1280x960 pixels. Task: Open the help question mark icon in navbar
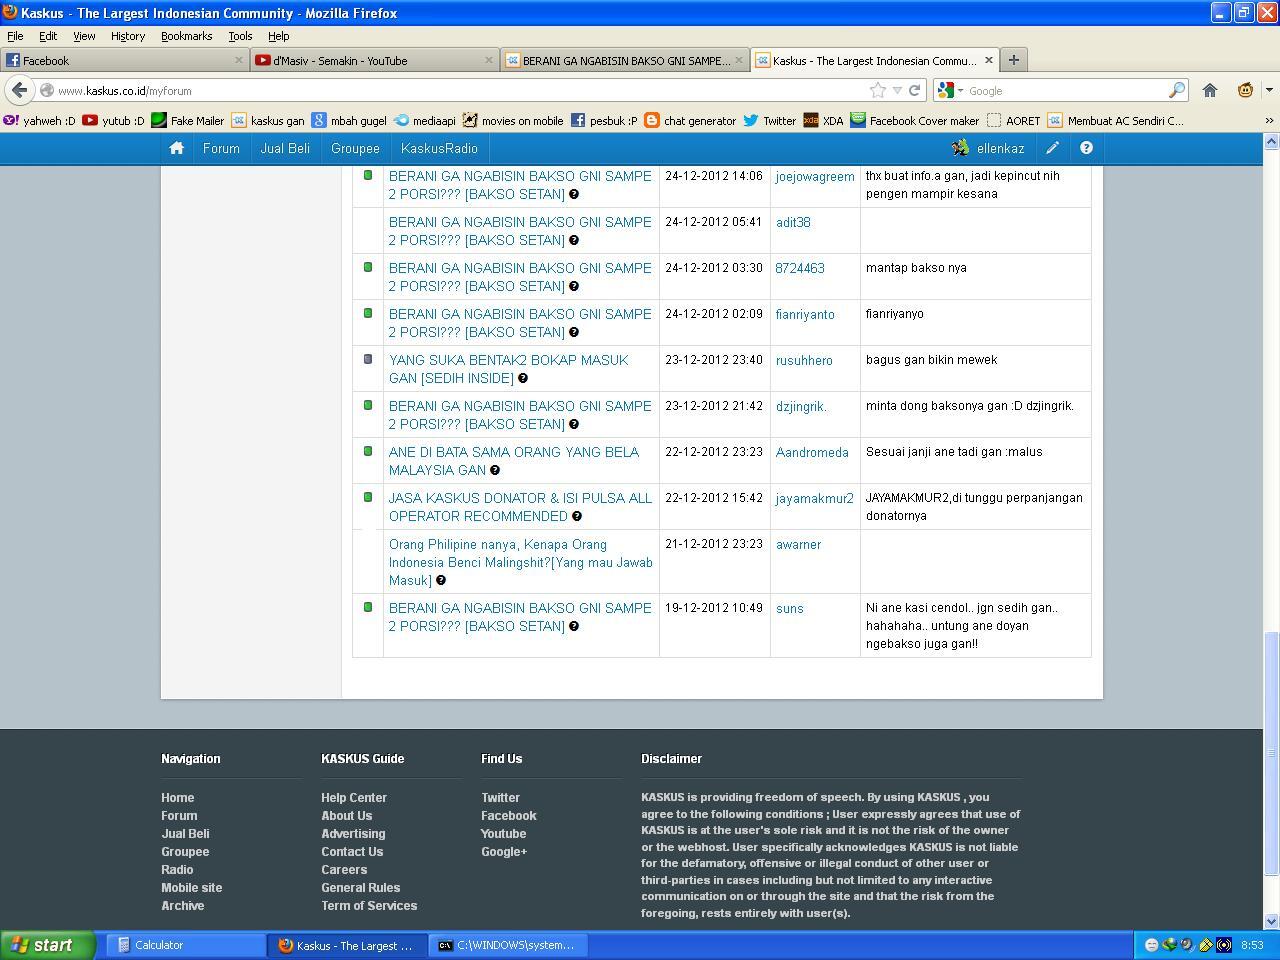coord(1086,148)
